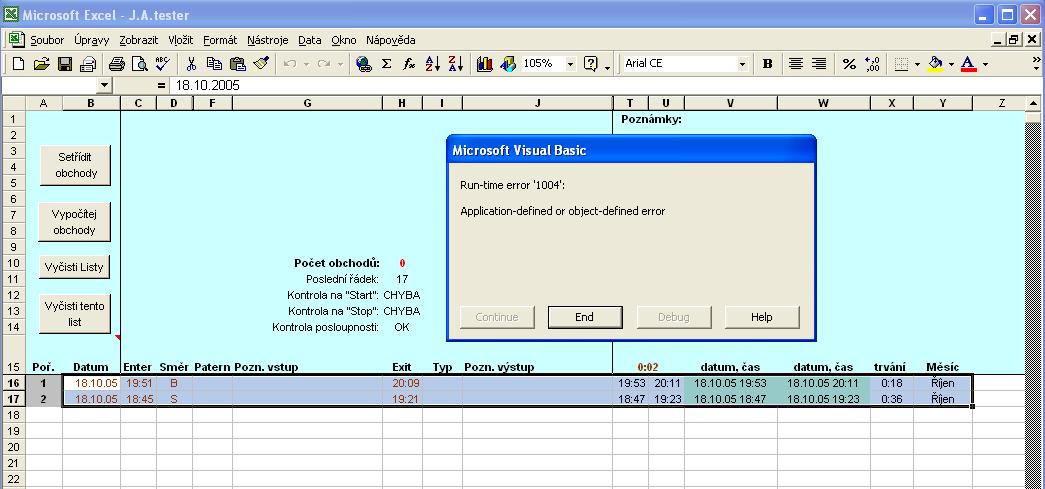Image resolution: width=1045 pixels, height=489 pixels.
Task: Click the Setřídit obchody sheet button
Action: coord(76,165)
